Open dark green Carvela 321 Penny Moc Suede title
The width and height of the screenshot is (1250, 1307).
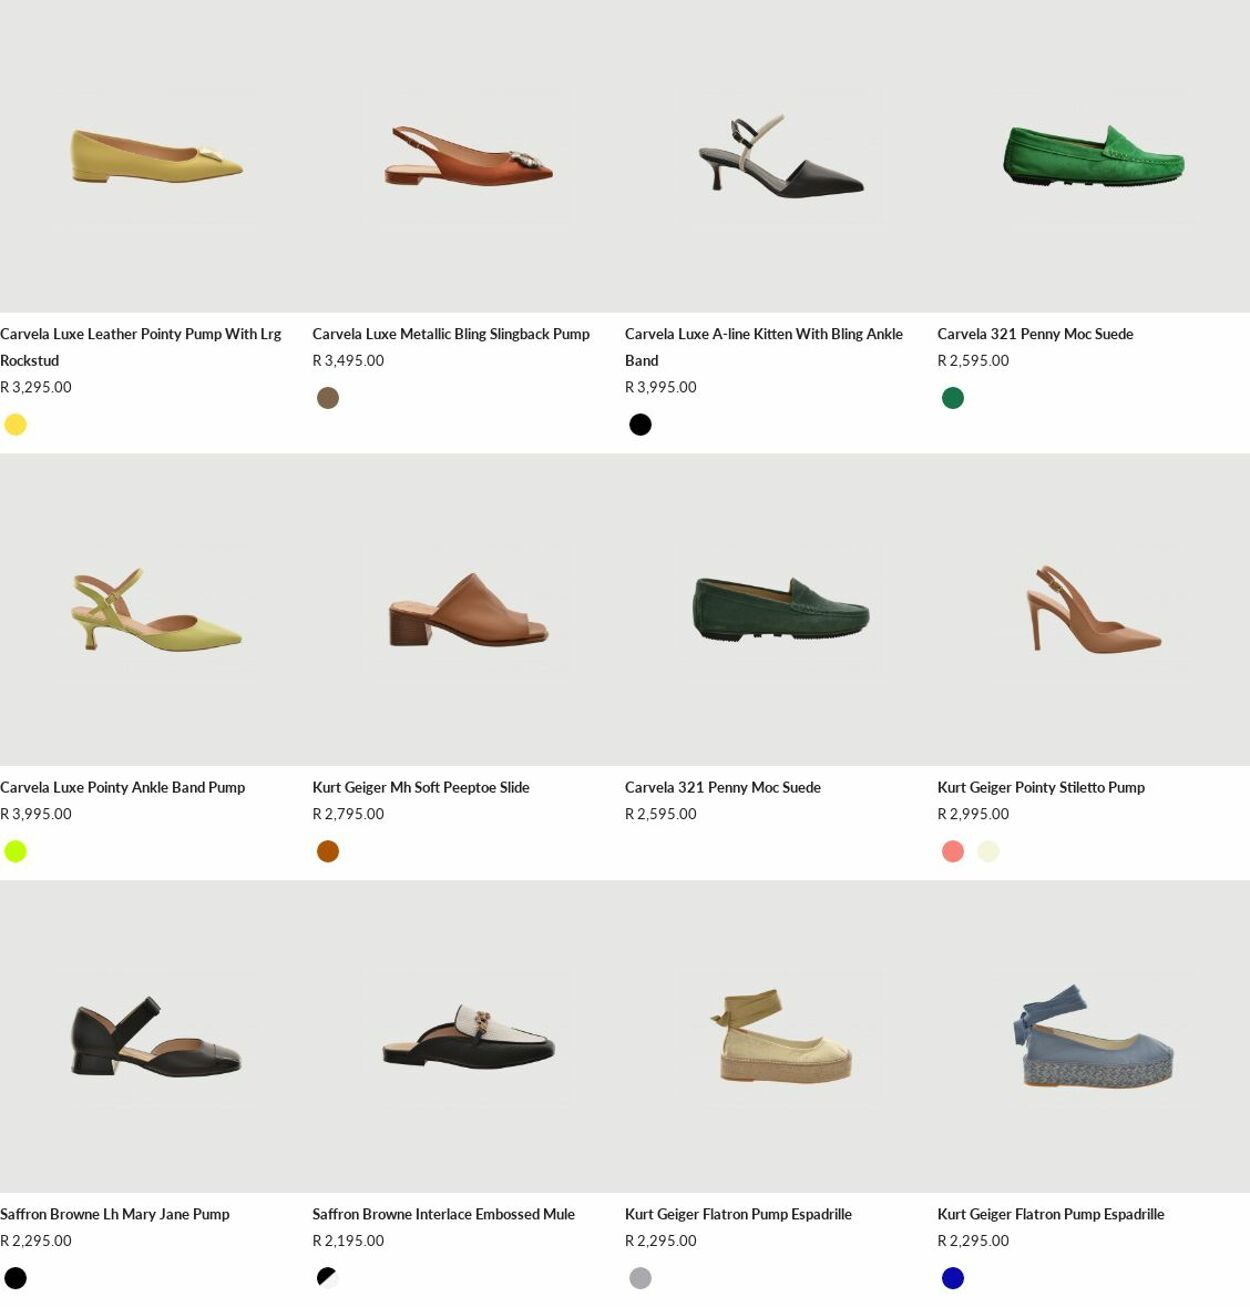pos(723,788)
